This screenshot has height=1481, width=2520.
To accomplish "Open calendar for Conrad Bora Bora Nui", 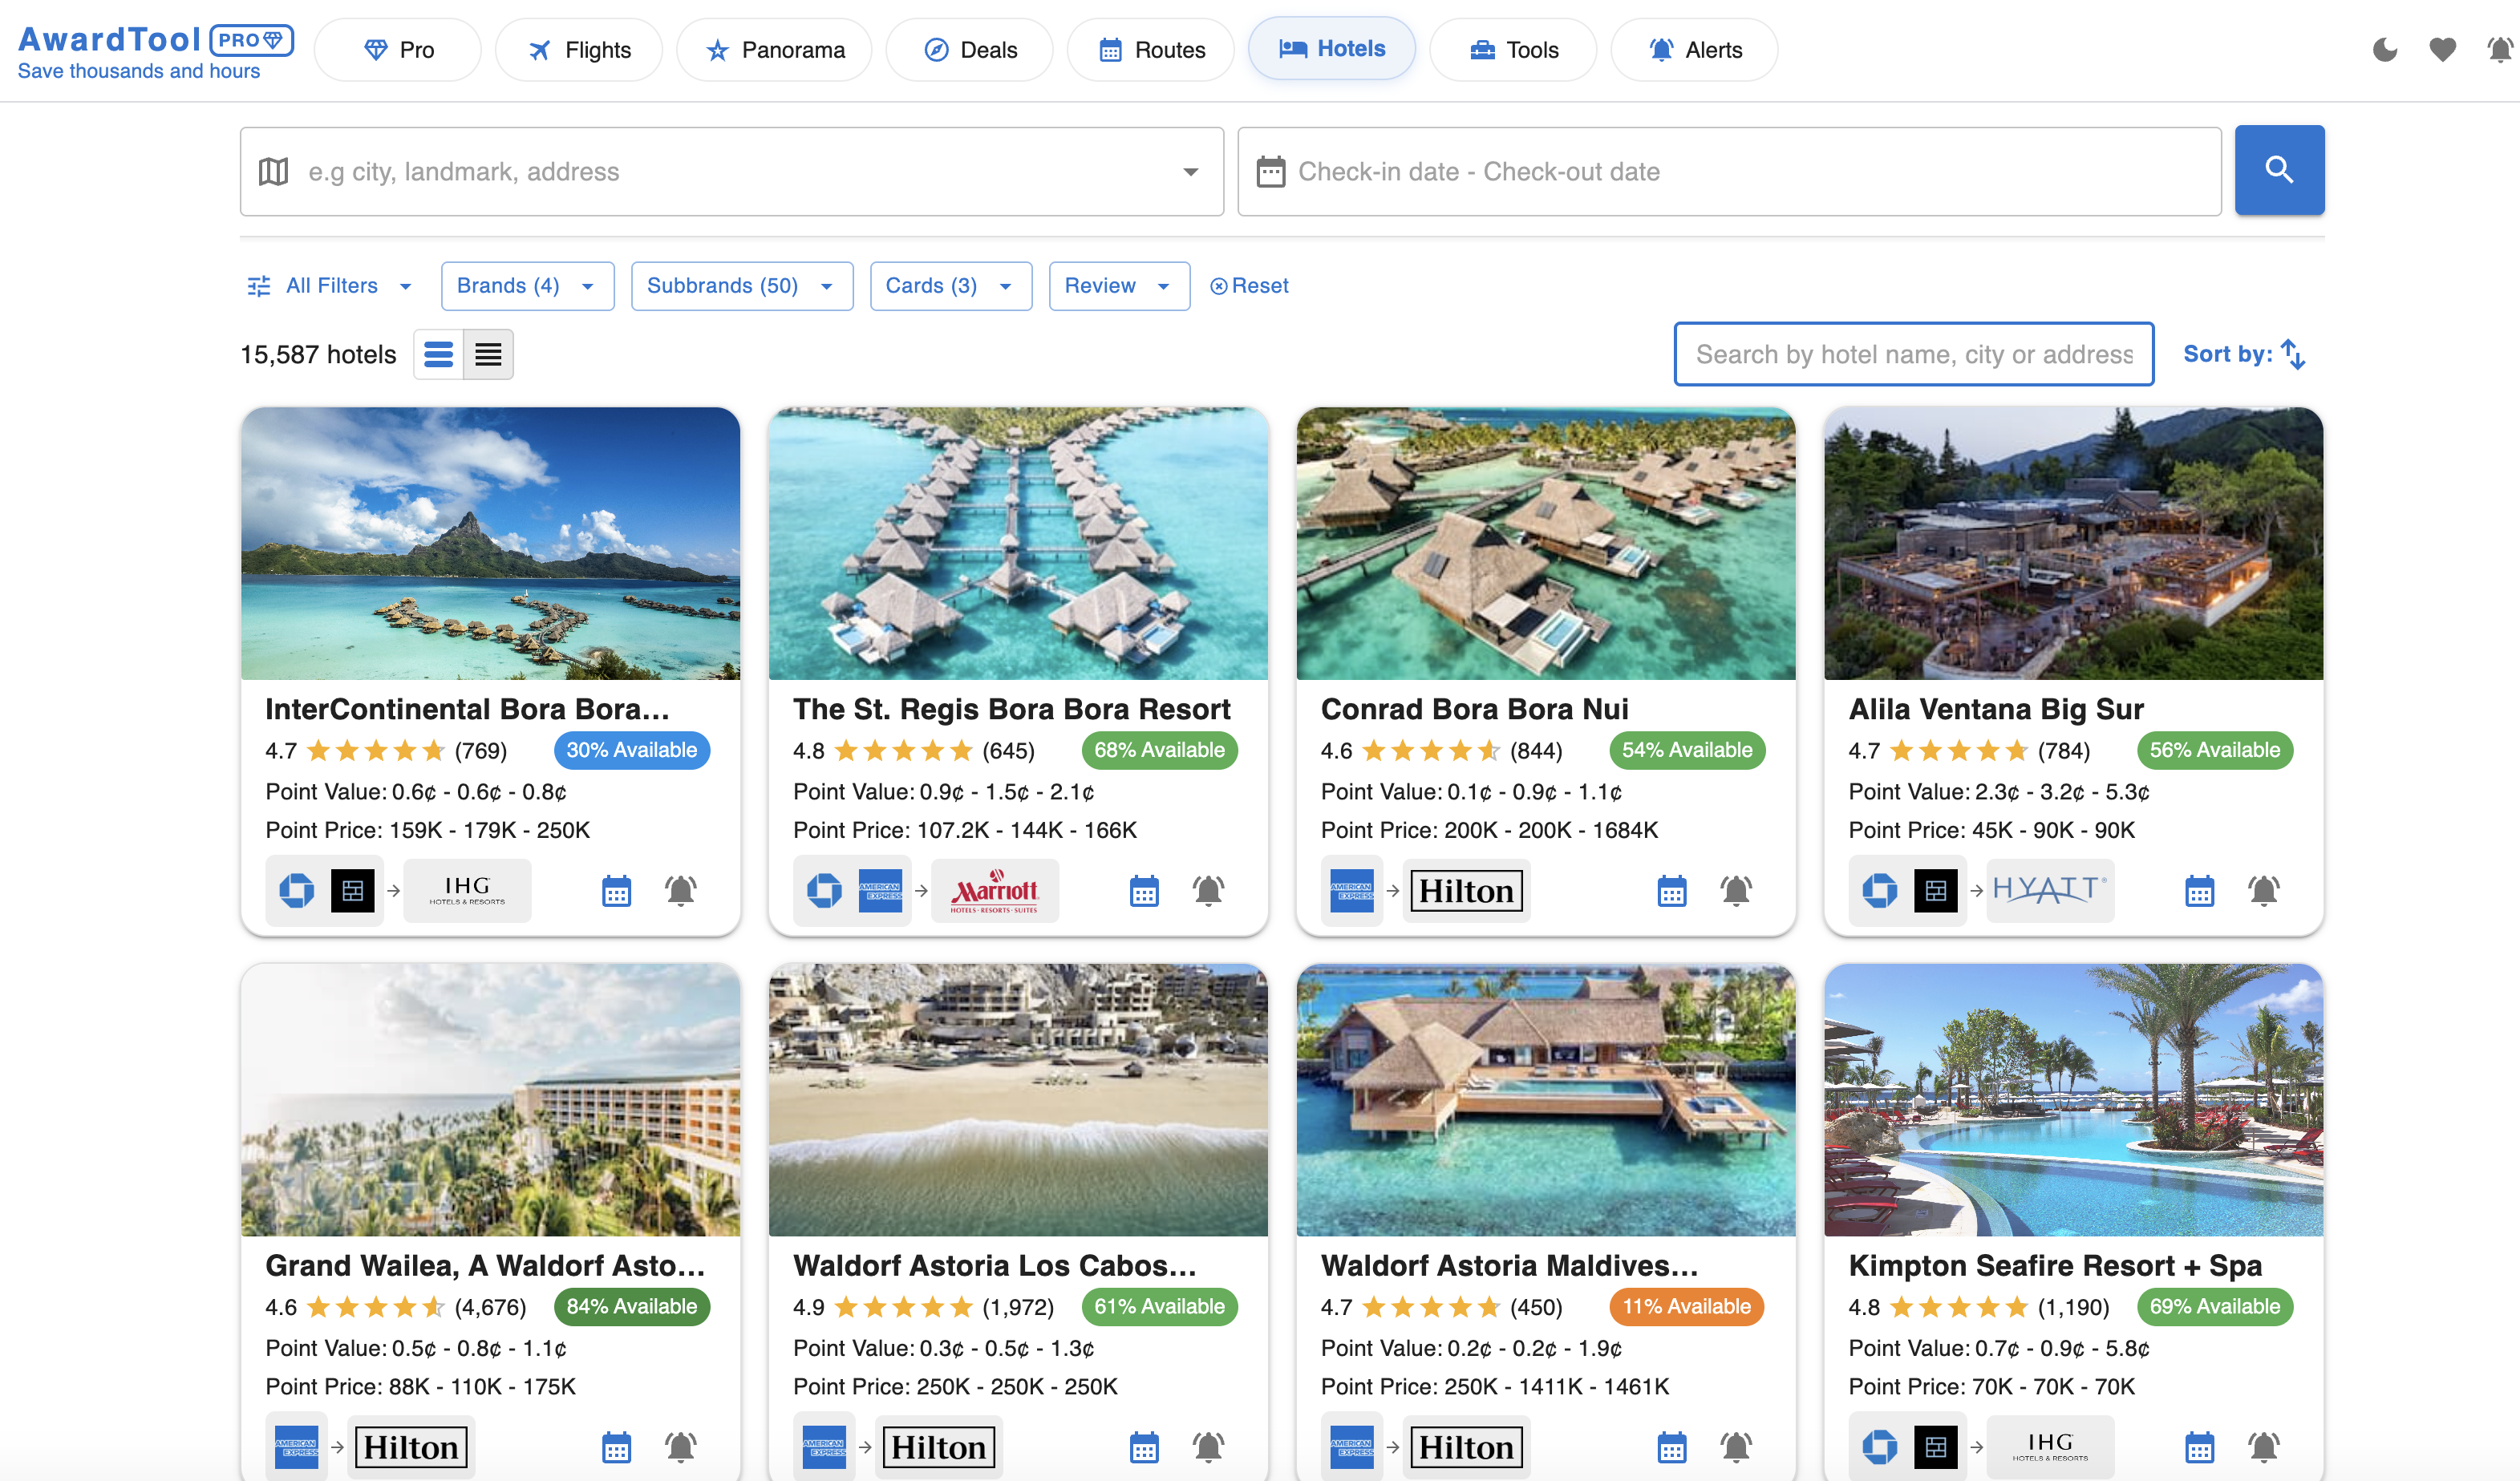I will (x=1672, y=890).
